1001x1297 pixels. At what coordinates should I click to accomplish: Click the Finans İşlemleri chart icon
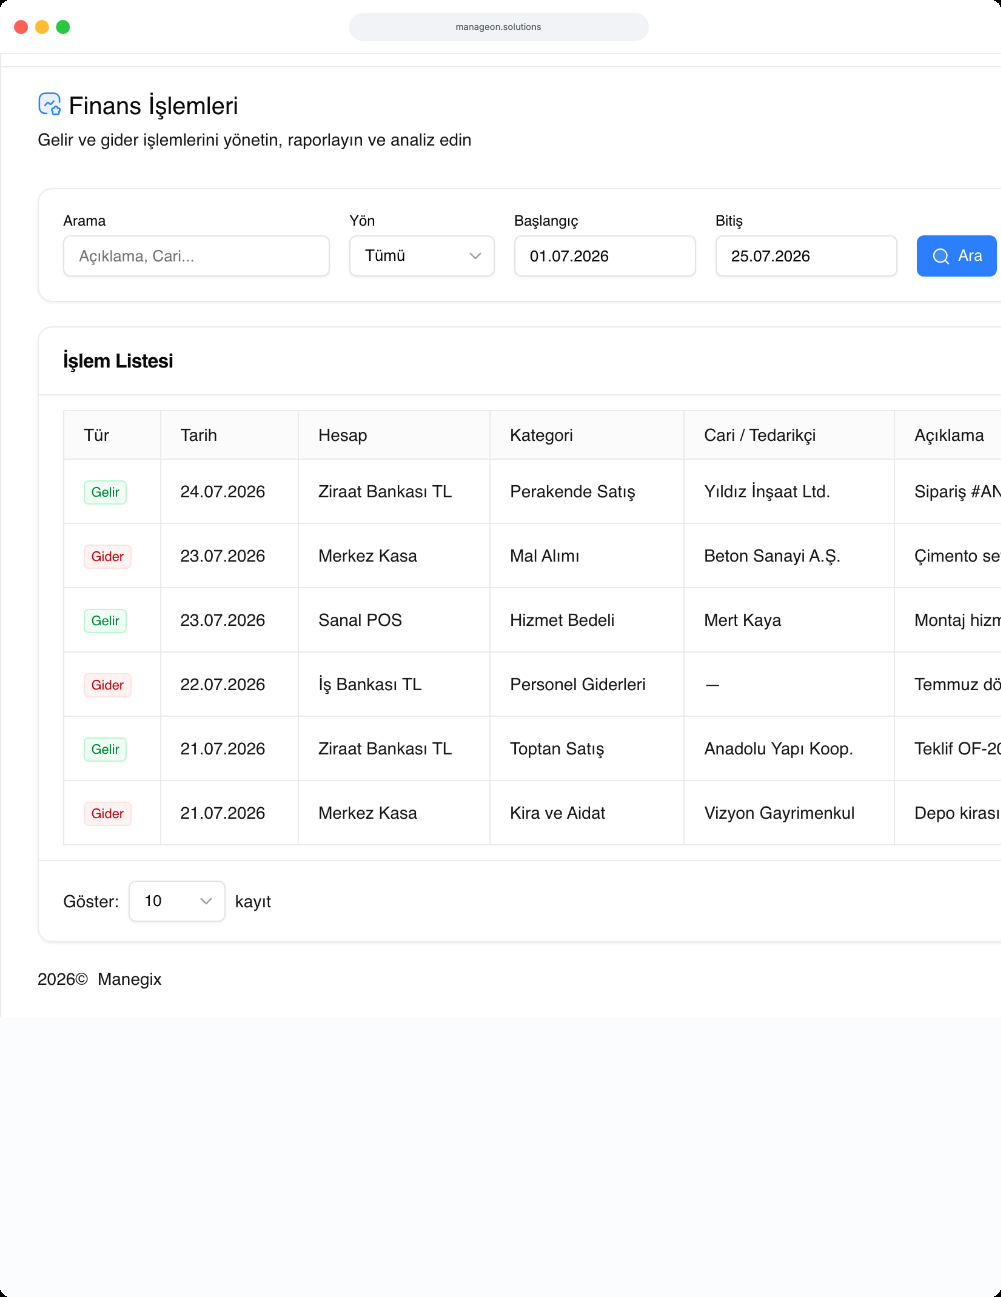tap(50, 104)
